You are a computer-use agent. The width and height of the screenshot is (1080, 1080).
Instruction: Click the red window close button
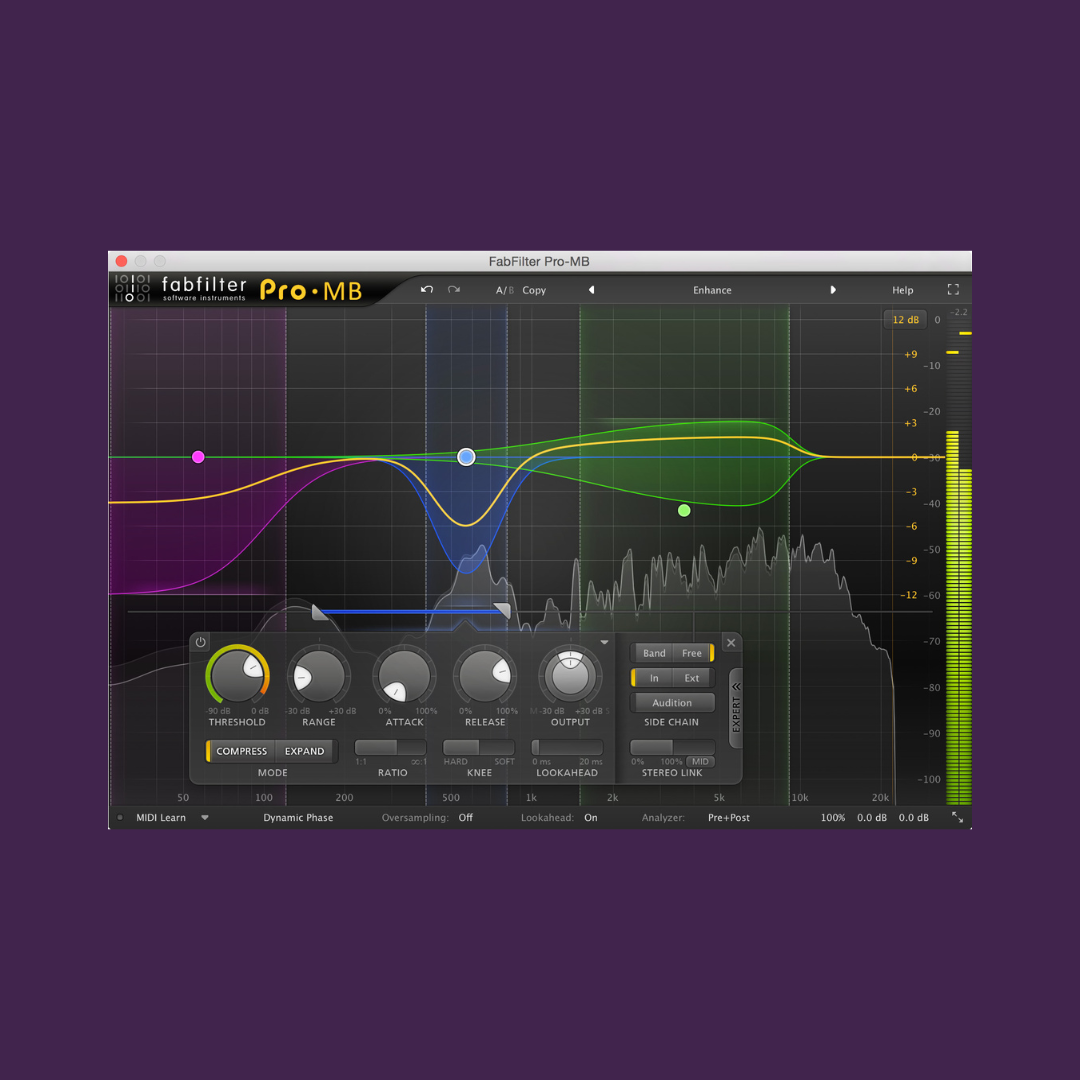[122, 261]
